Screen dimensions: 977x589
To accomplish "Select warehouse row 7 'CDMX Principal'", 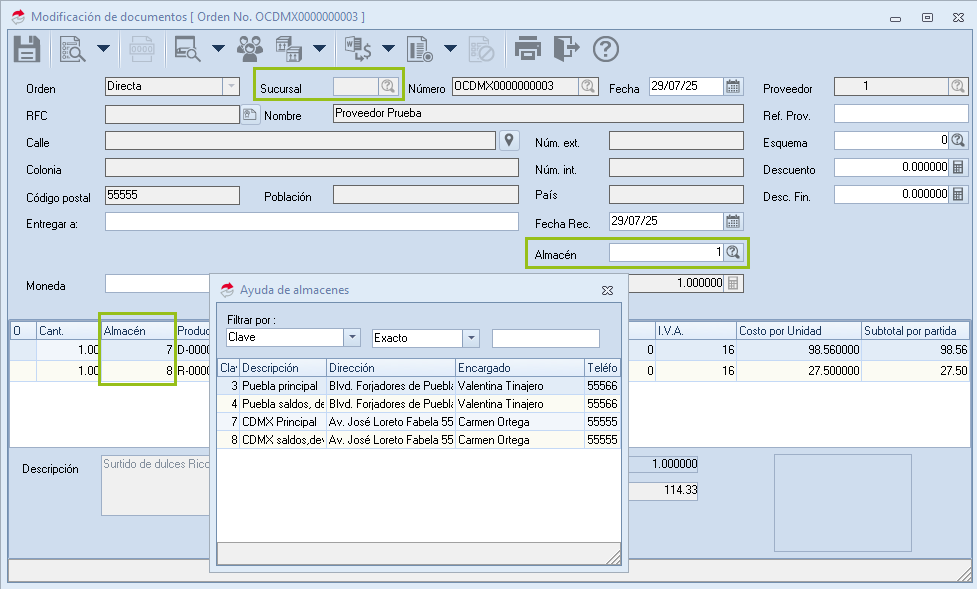I will point(280,421).
